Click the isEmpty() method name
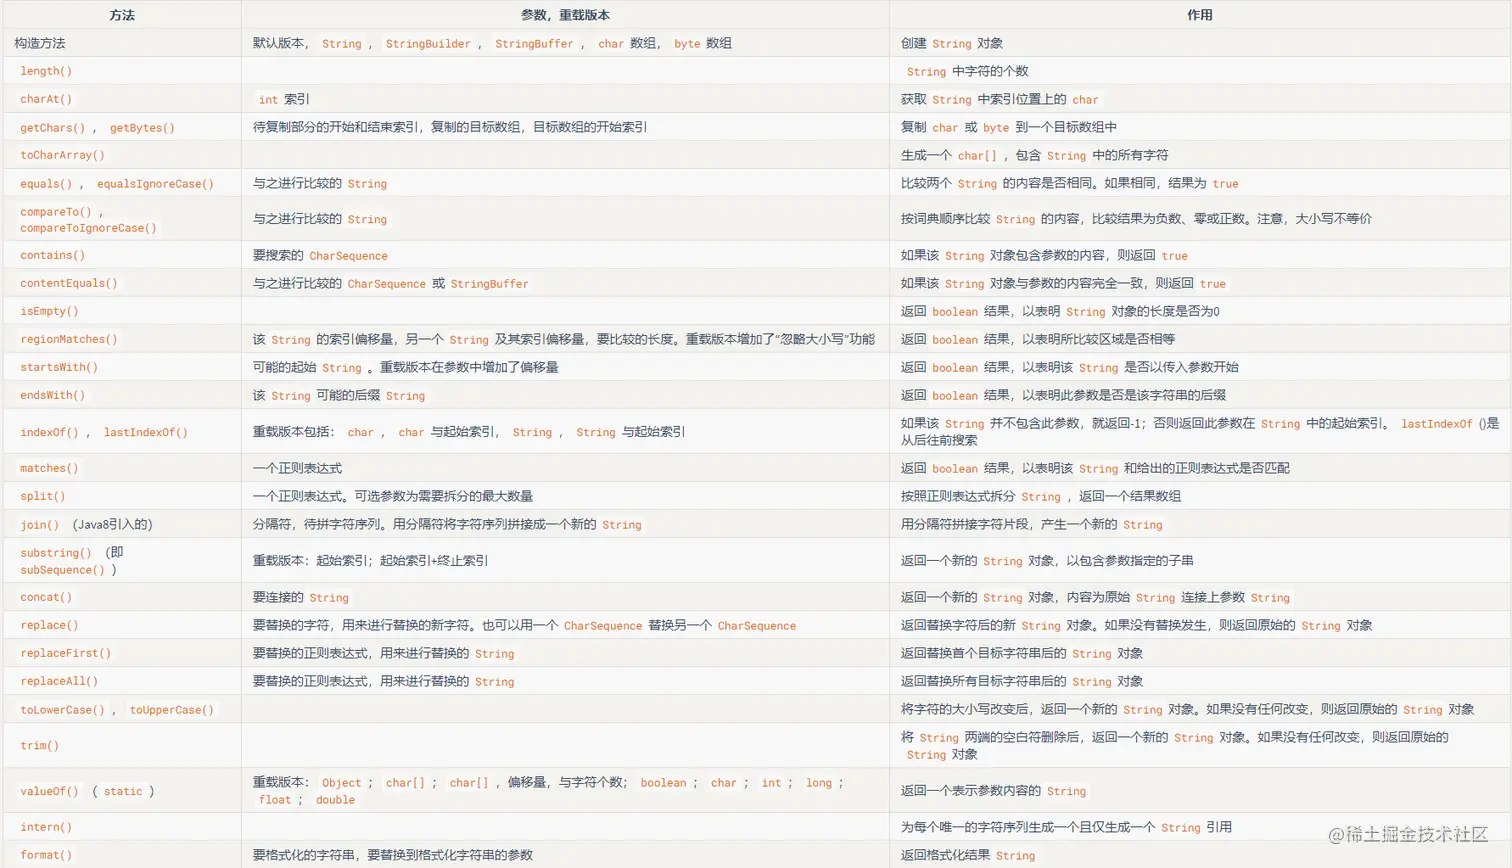The width and height of the screenshot is (1512, 868). 49,311
